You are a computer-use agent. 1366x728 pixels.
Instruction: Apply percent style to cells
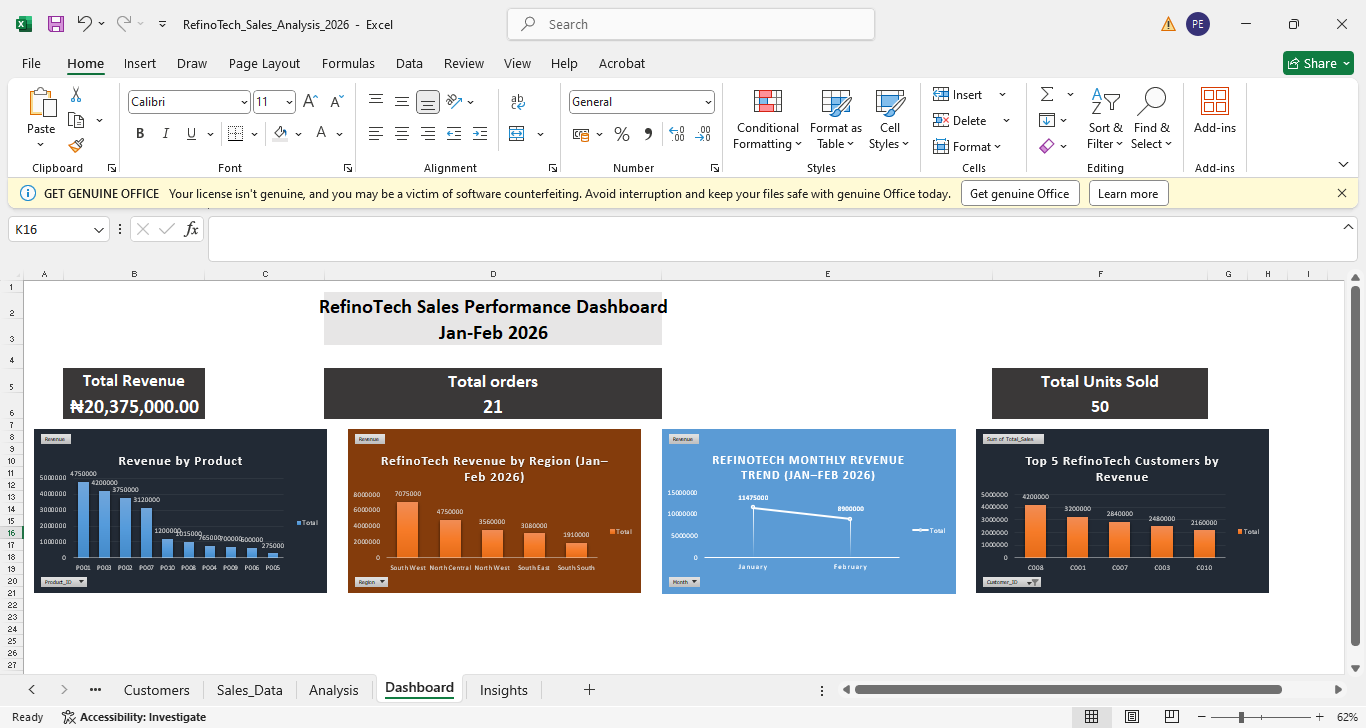(x=622, y=134)
